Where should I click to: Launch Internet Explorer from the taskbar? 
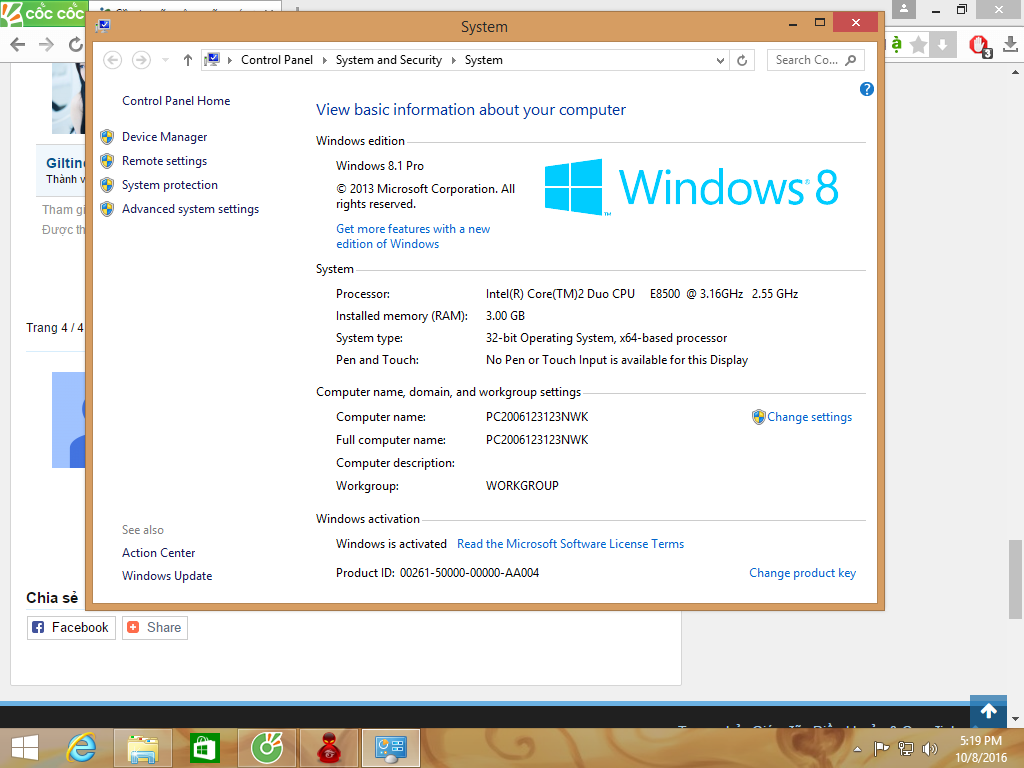click(82, 748)
